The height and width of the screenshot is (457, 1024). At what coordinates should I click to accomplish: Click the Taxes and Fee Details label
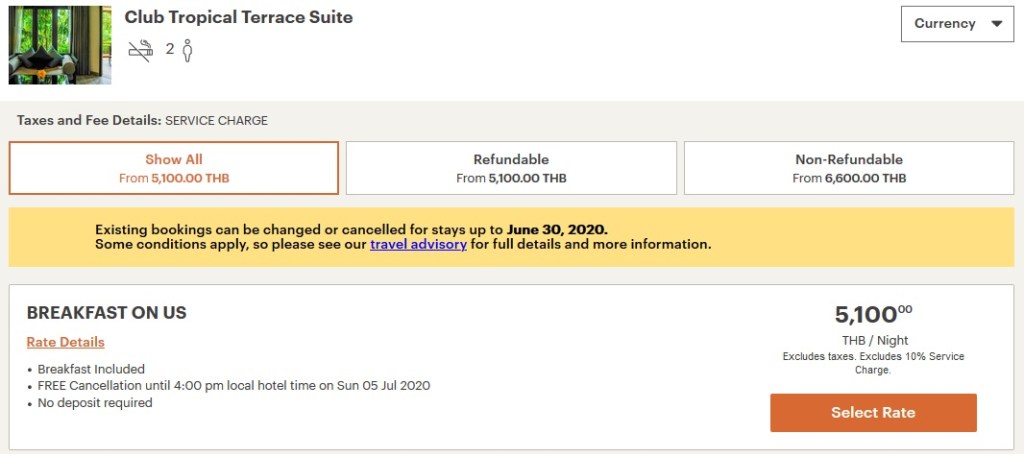[x=89, y=121]
